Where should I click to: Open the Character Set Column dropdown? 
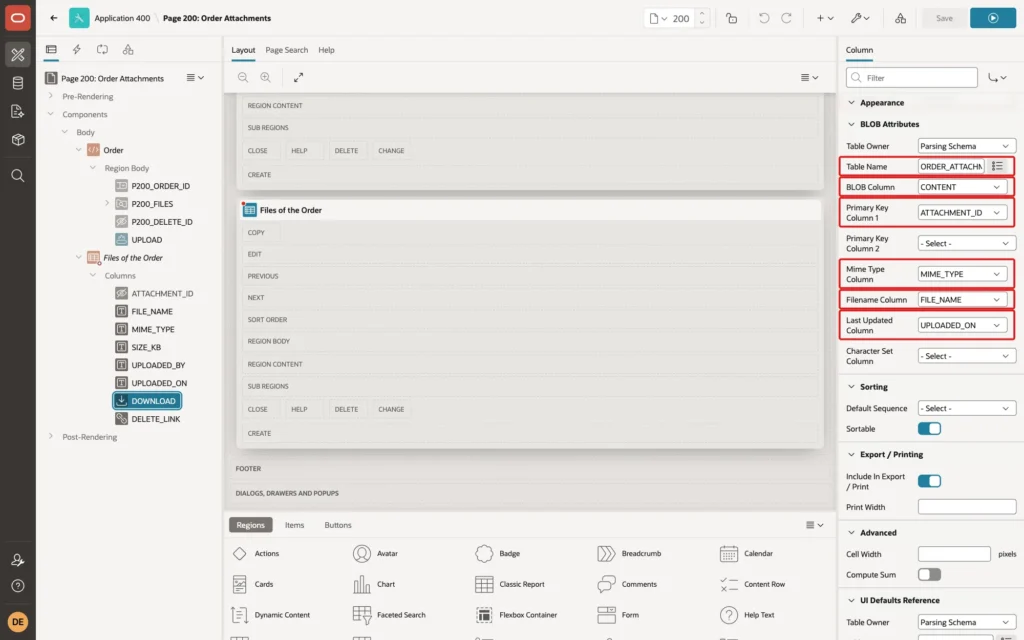[967, 356]
